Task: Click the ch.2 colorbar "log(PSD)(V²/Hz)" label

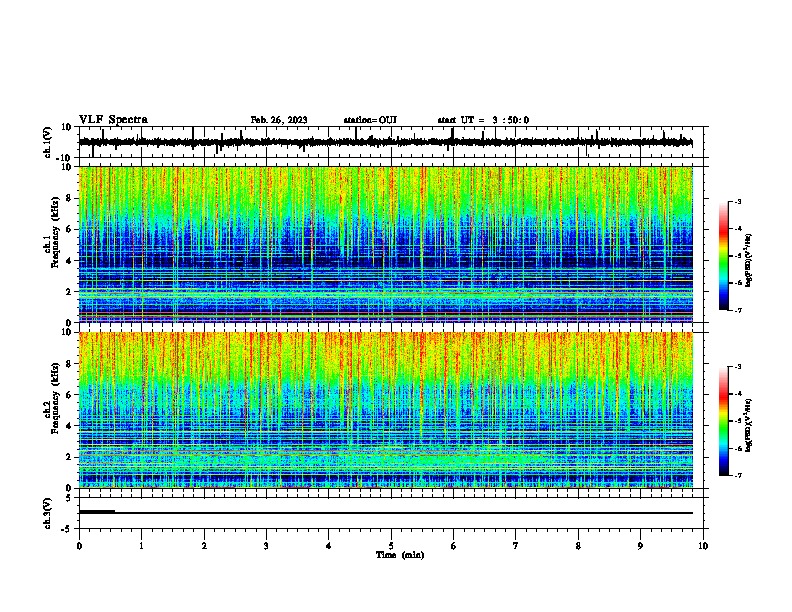Action: tap(748, 425)
